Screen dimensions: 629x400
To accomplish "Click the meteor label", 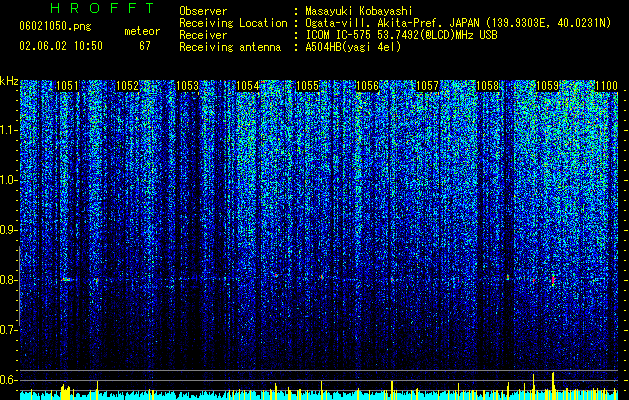I will (x=142, y=31).
